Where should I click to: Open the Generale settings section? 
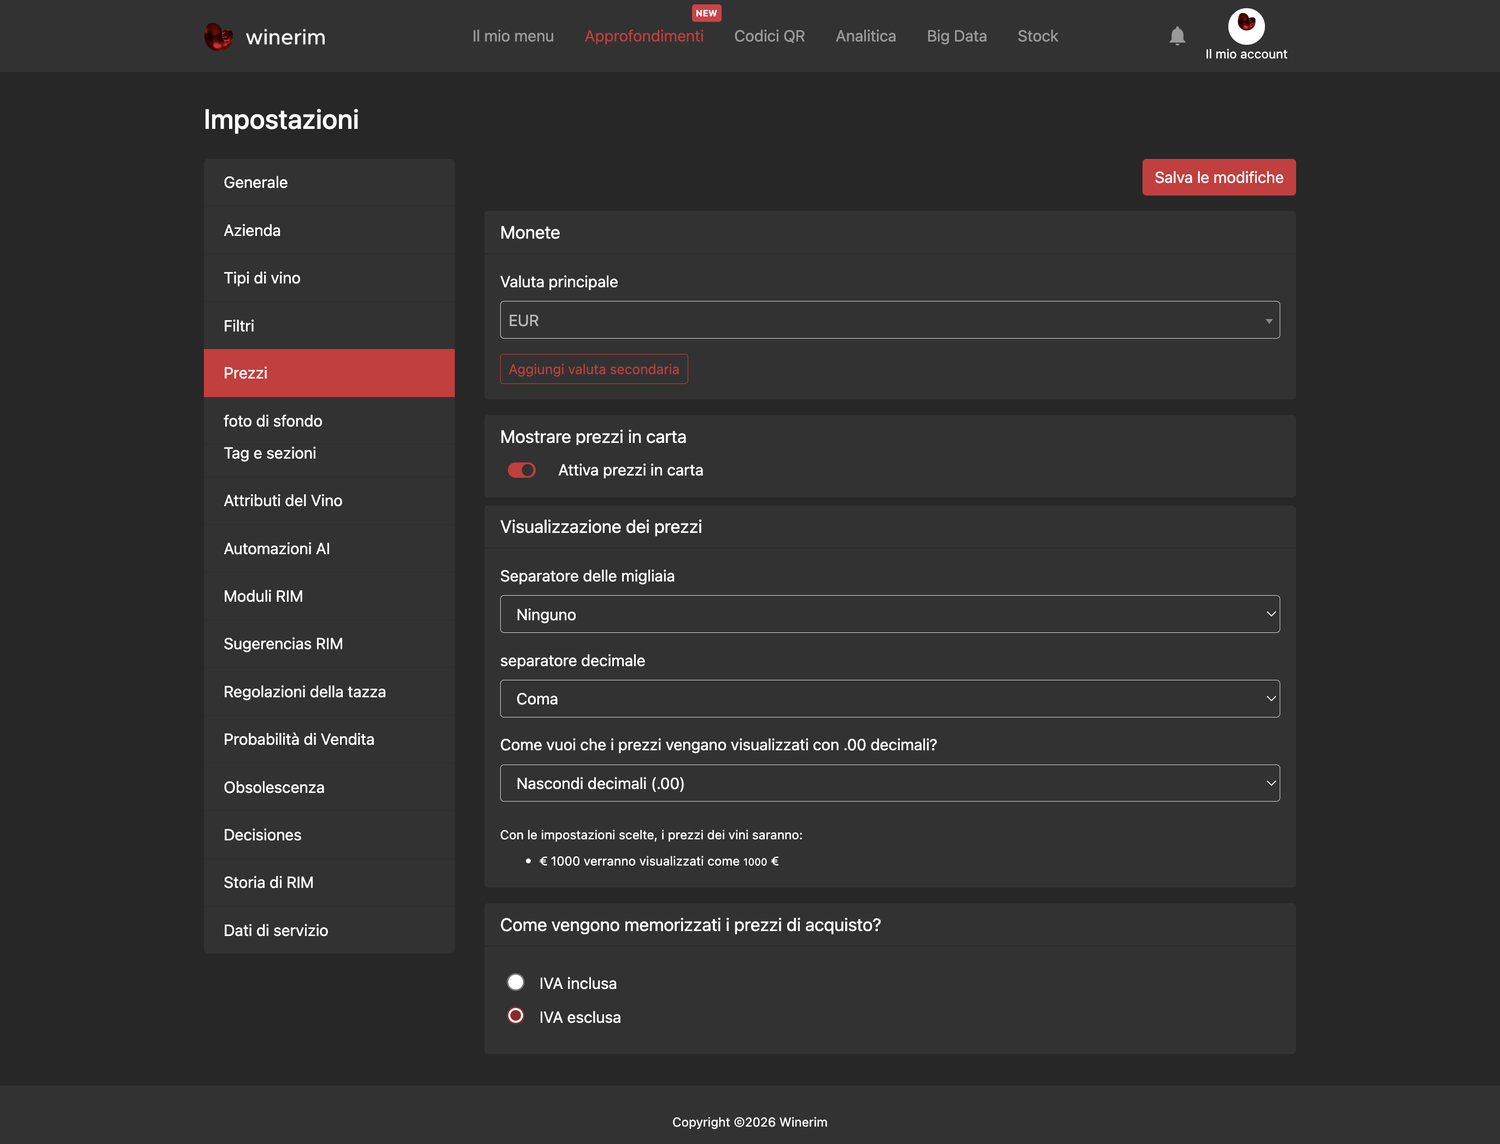[329, 182]
